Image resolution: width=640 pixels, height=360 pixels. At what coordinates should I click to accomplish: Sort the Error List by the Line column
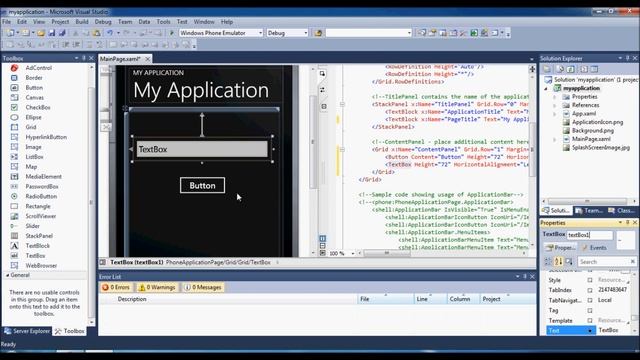pyautogui.click(x=431, y=299)
